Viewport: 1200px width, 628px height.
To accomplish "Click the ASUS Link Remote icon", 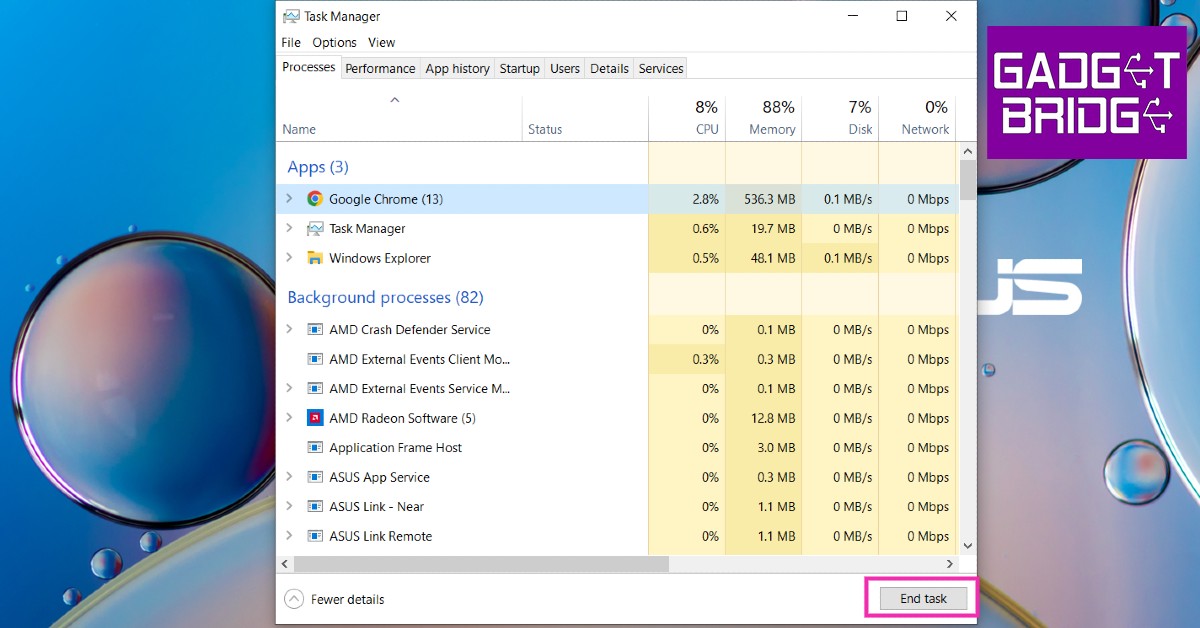I will (x=315, y=536).
